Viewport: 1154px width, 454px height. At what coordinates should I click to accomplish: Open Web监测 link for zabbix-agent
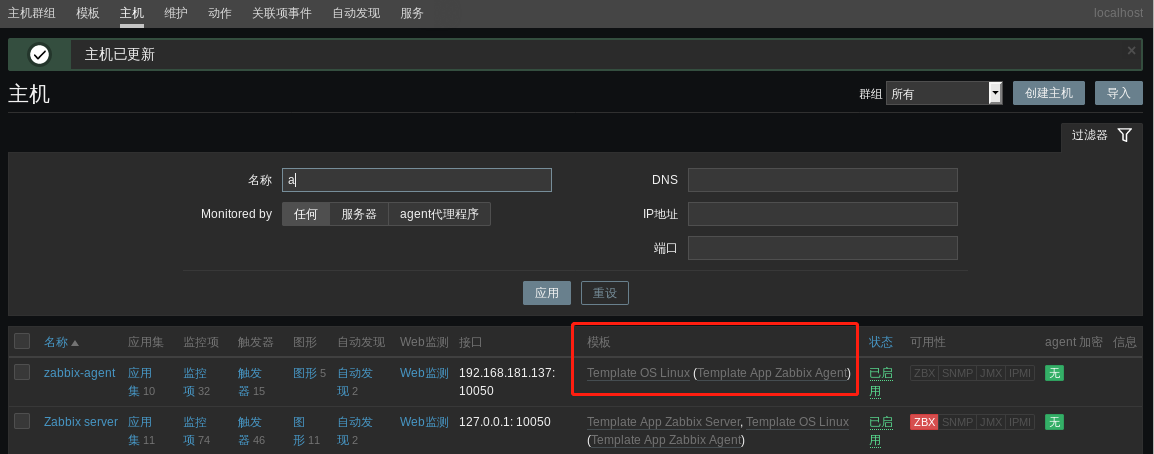pyautogui.click(x=424, y=373)
